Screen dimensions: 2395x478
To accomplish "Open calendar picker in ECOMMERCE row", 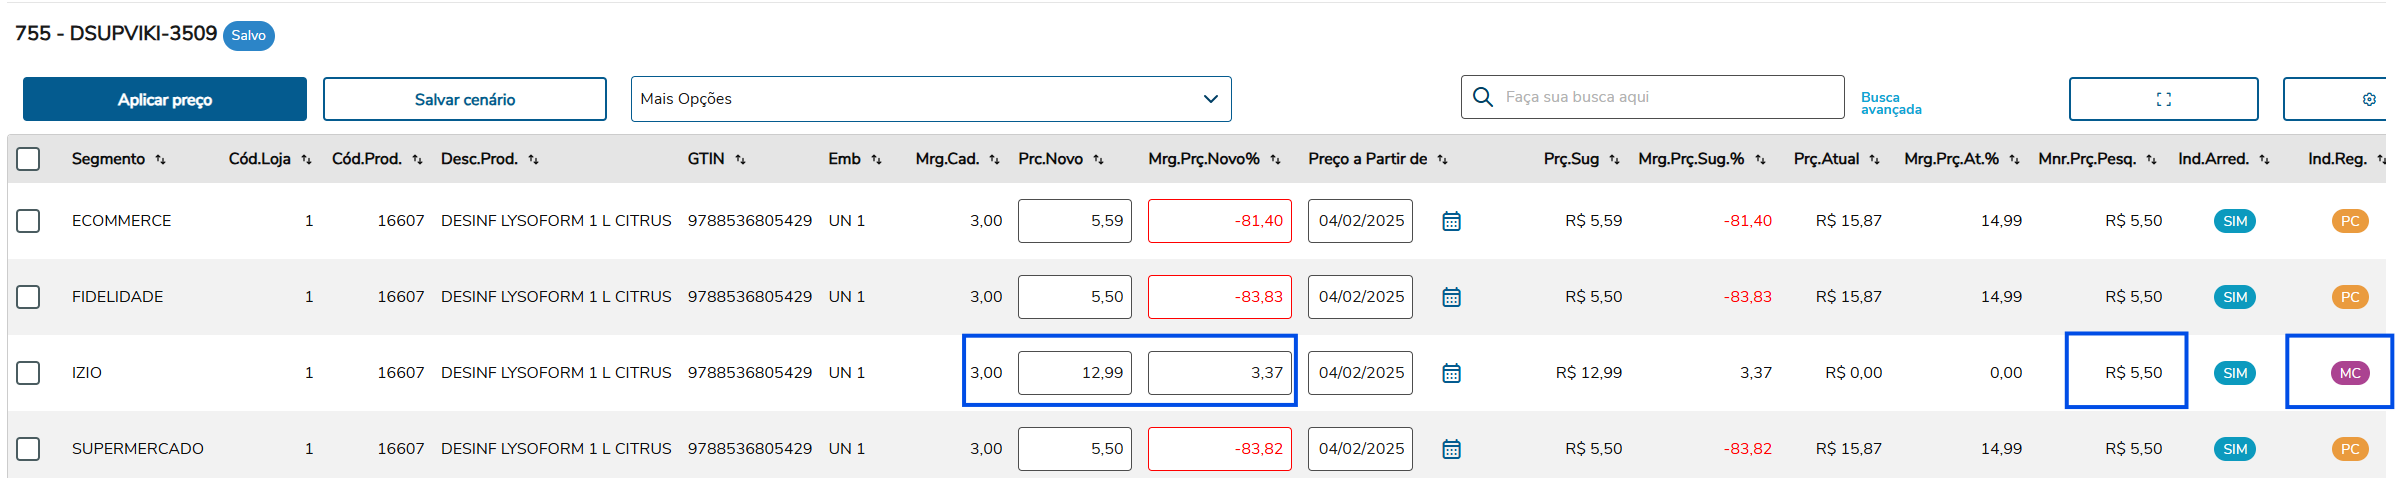I will (x=1451, y=221).
